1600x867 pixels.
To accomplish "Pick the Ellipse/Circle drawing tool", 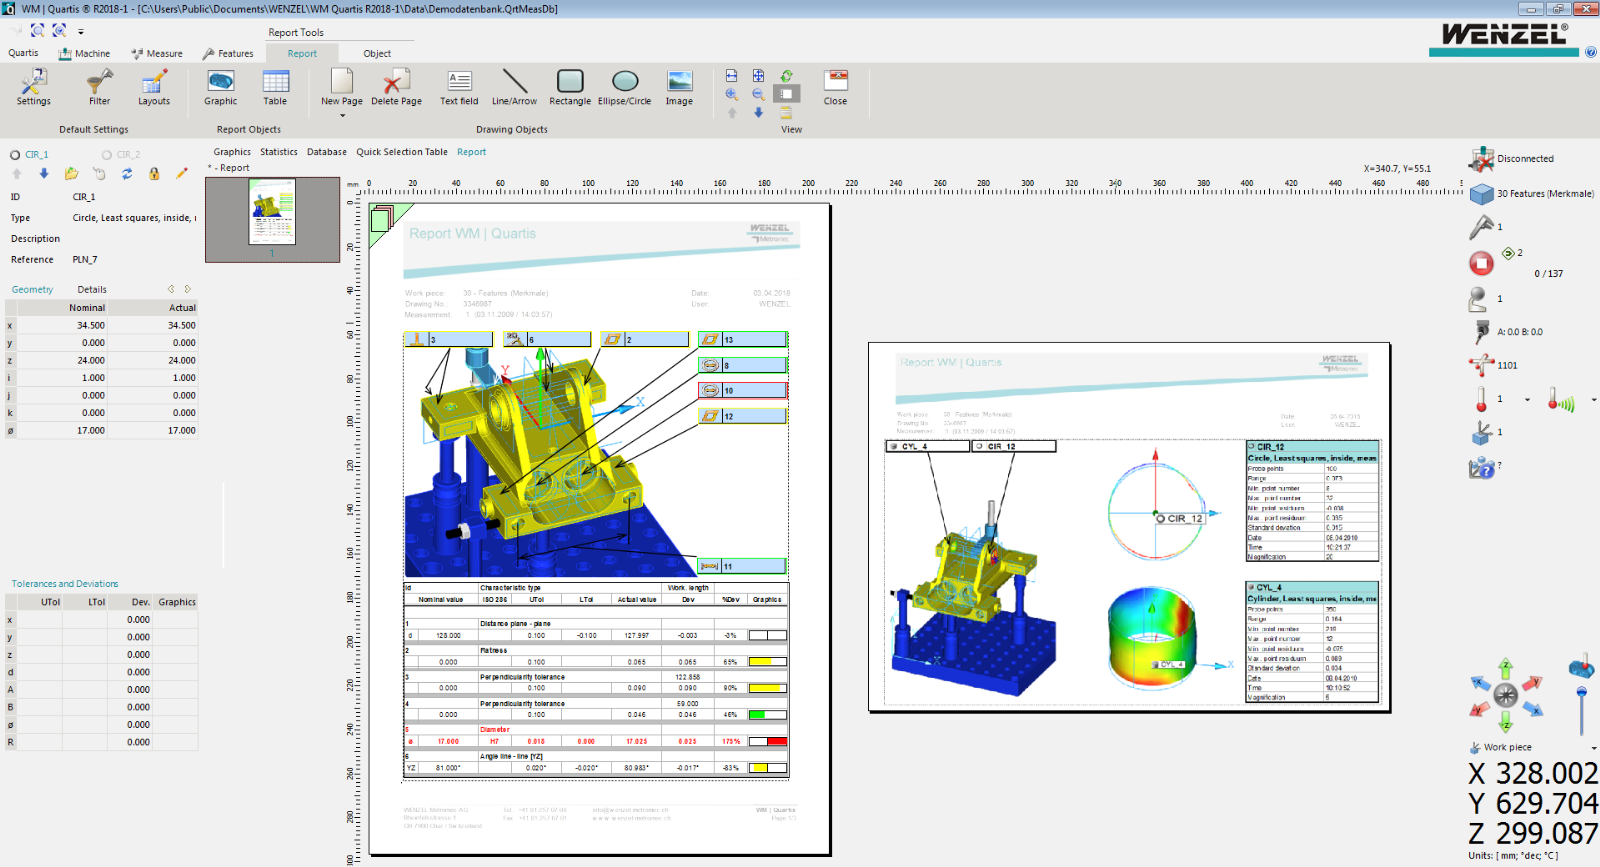I will pos(624,87).
